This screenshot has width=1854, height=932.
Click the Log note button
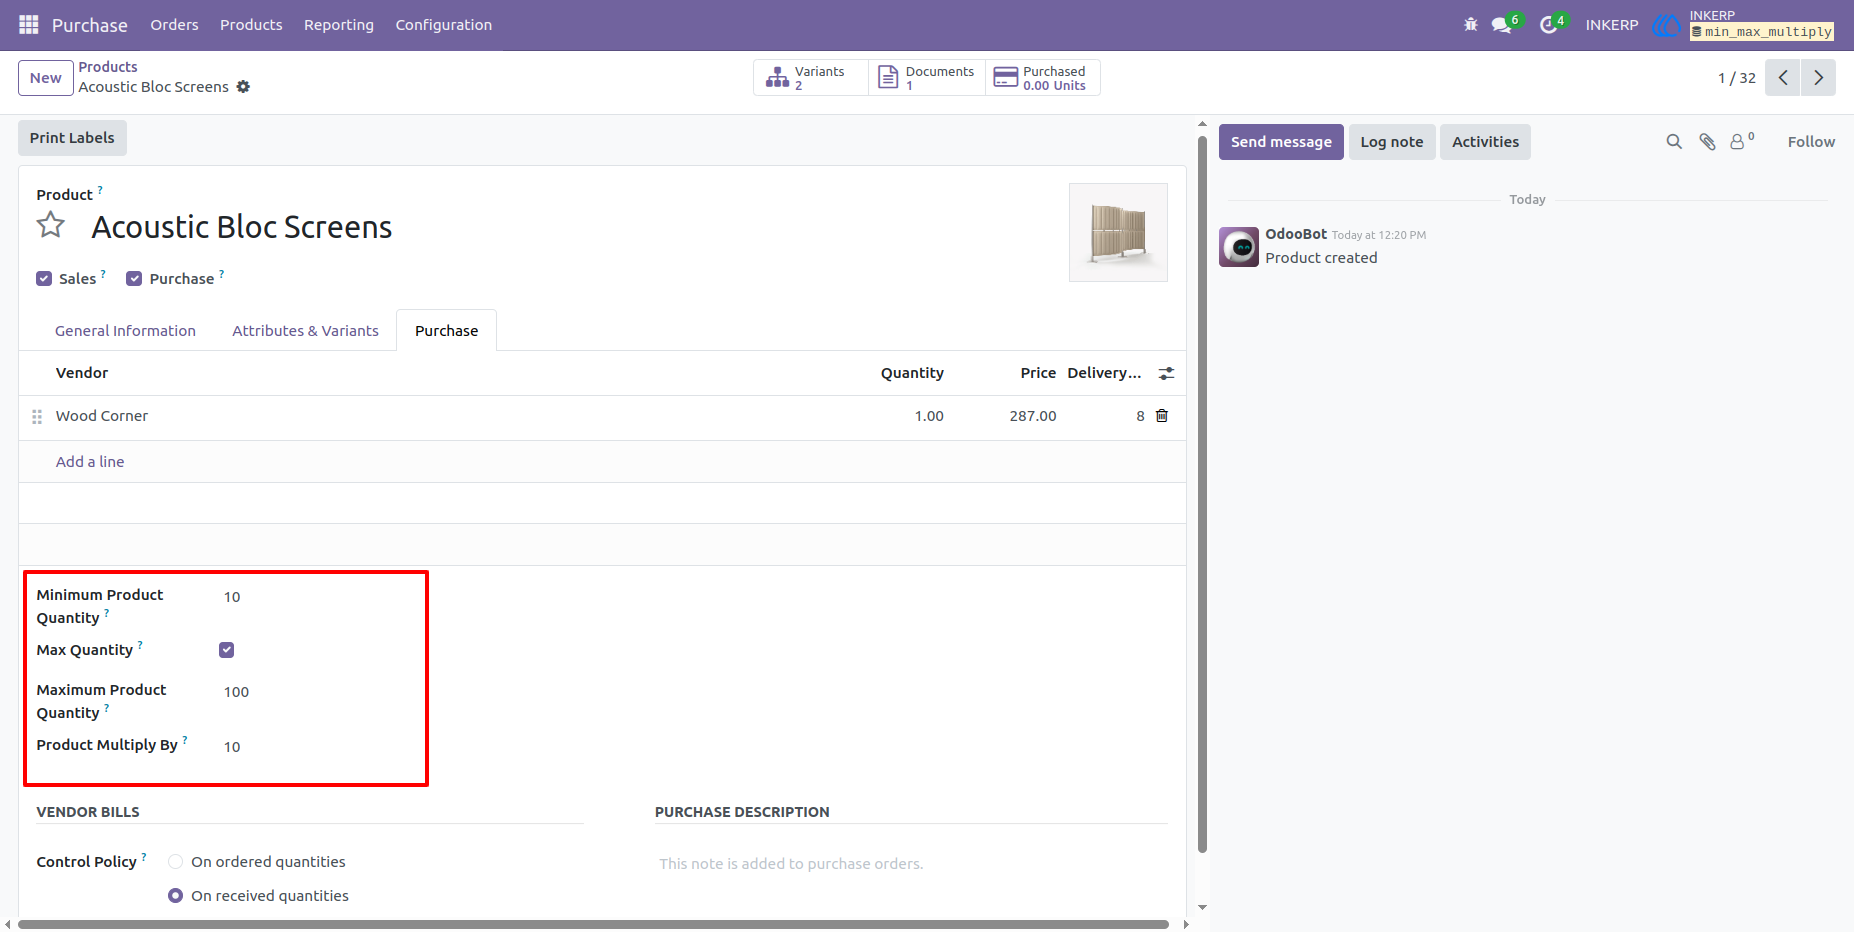pos(1392,142)
